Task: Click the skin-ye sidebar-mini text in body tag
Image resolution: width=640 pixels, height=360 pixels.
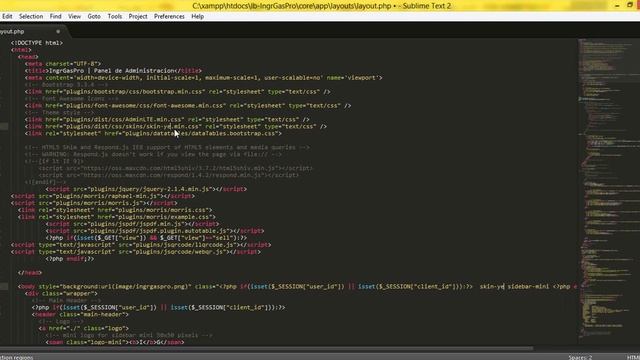Action: [x=514, y=287]
